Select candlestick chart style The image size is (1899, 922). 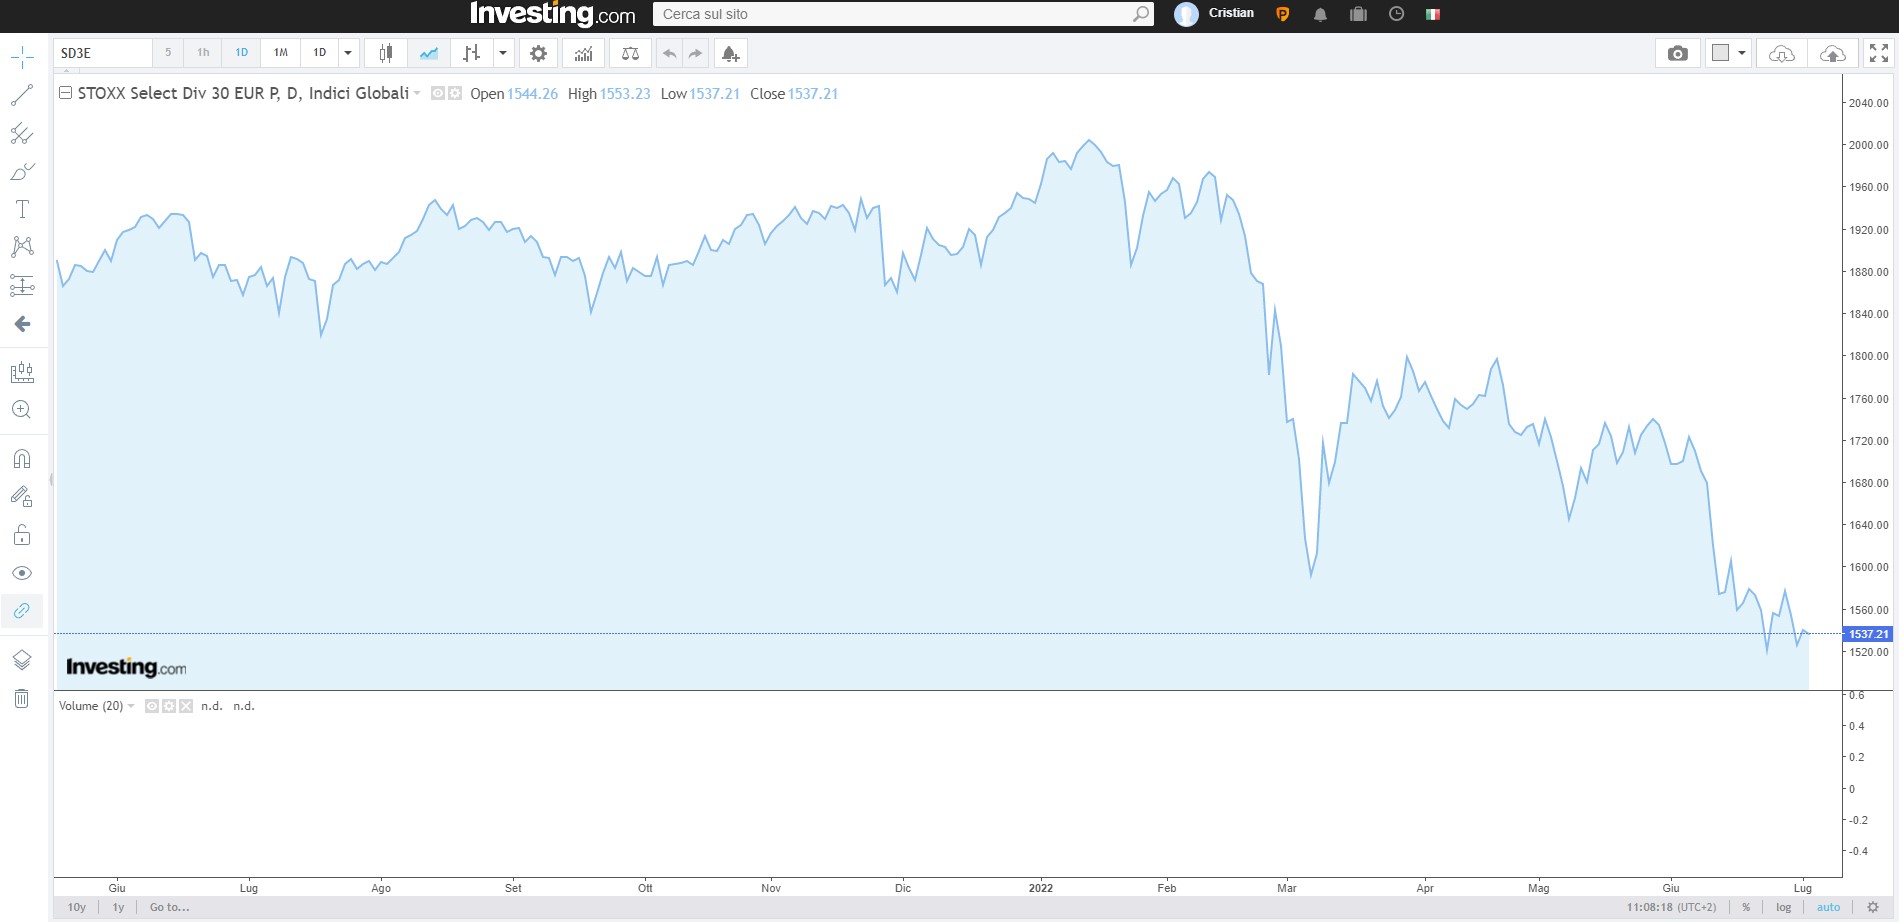pos(385,53)
